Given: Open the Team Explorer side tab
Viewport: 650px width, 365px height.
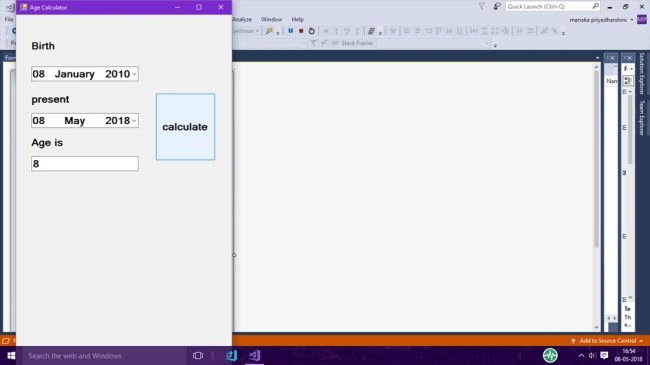Looking at the screenshot, I should (x=642, y=118).
